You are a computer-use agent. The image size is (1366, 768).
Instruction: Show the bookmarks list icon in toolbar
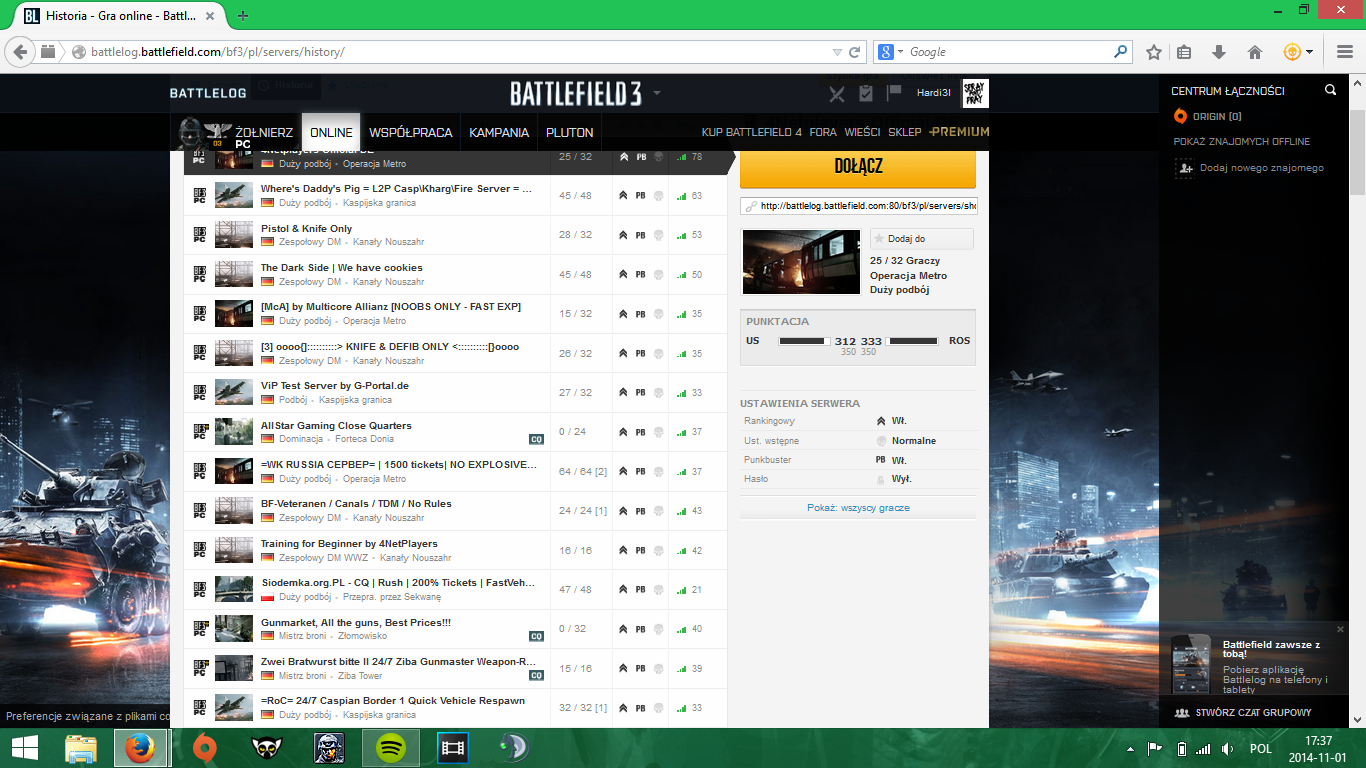[x=1185, y=52]
